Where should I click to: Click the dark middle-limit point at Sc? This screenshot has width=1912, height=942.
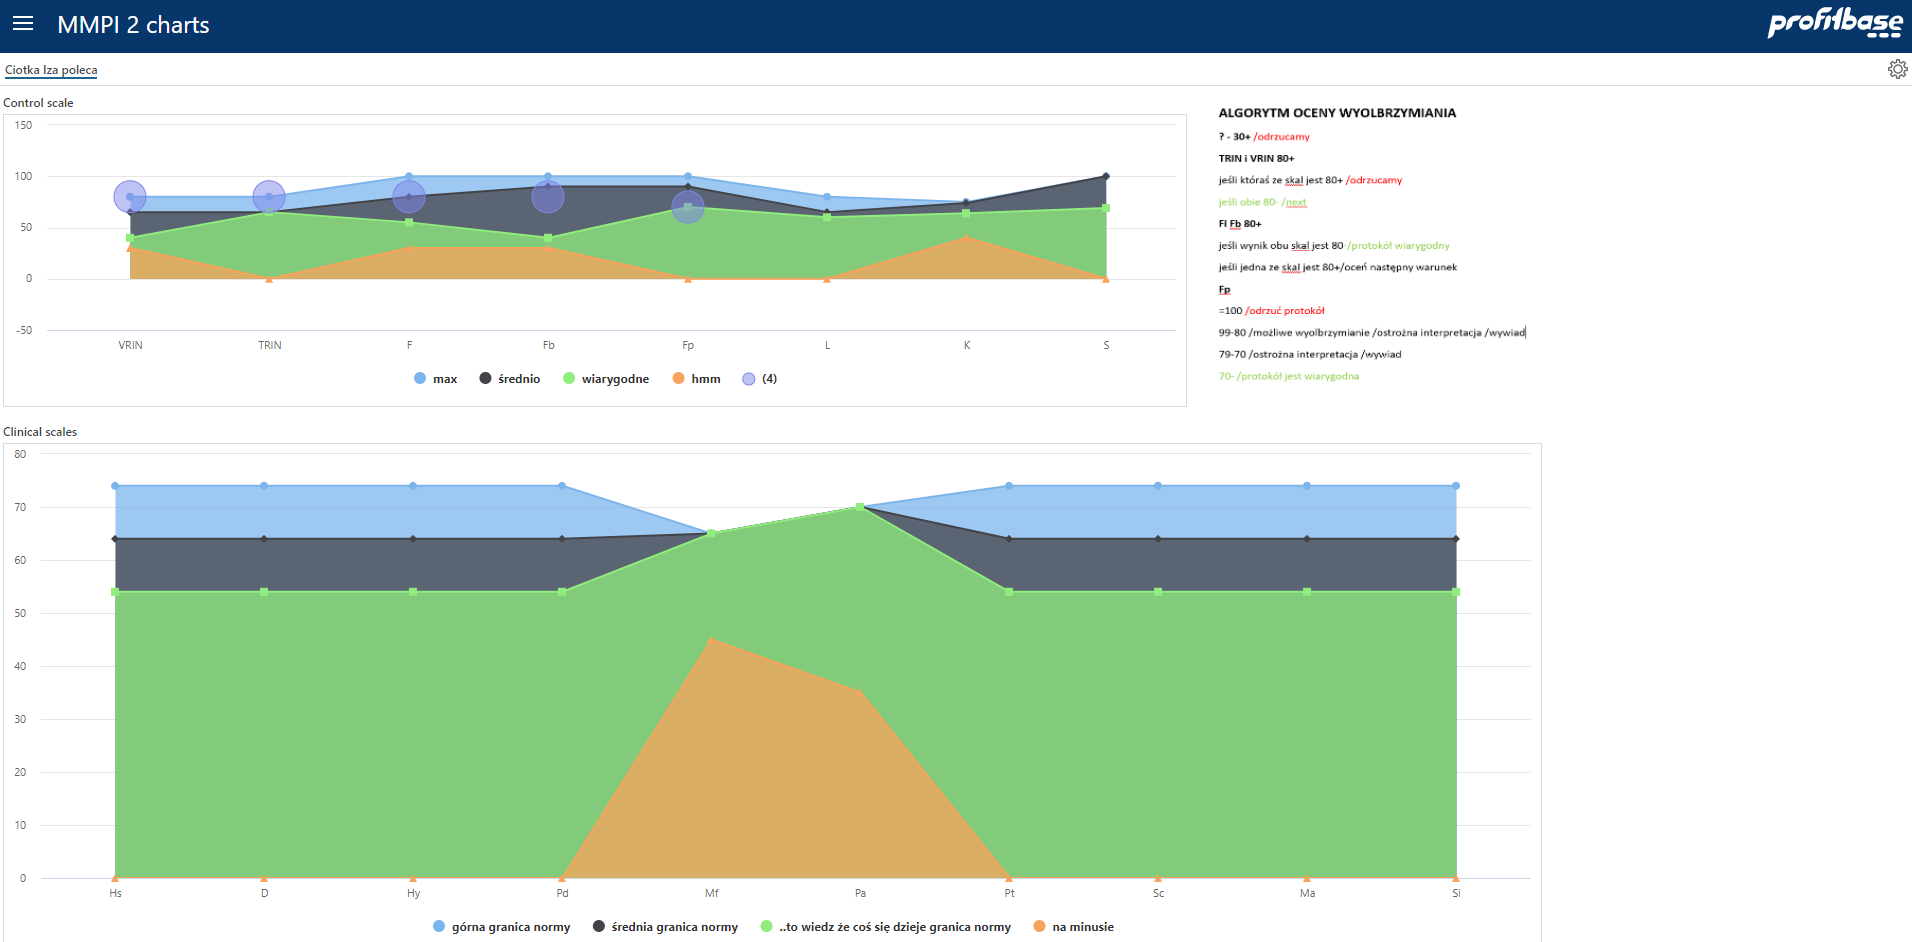pos(1158,539)
